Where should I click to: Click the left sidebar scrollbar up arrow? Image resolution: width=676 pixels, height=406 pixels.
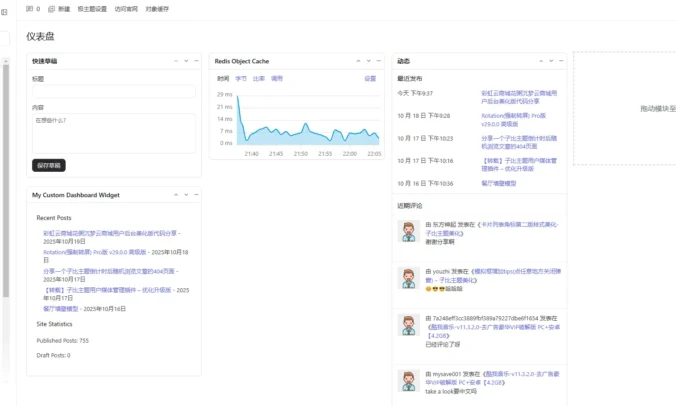click(x=6, y=62)
